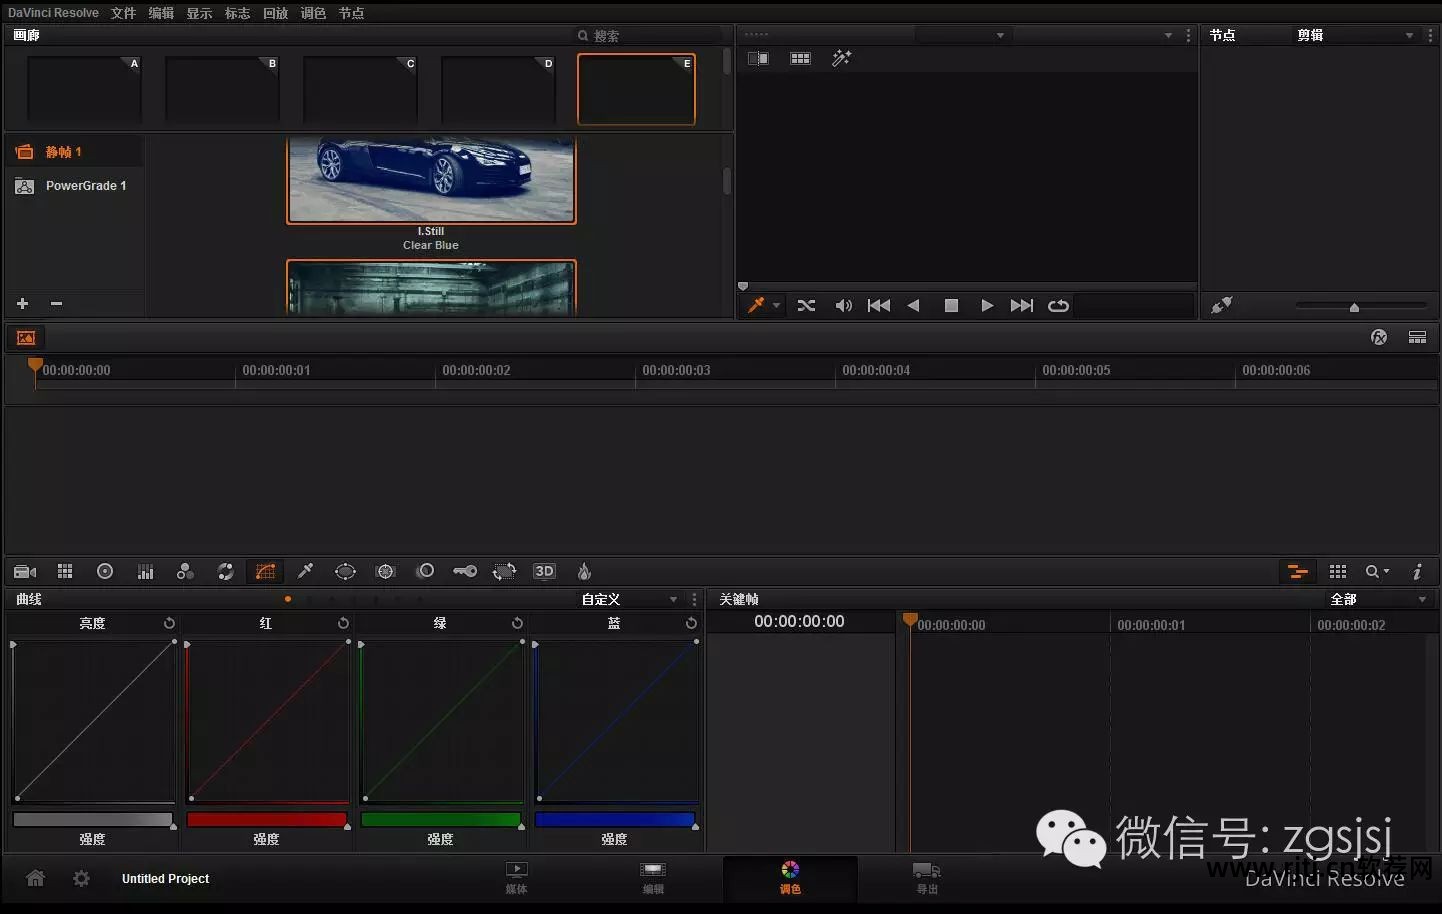Reset the luminance curve
Screen dimensions: 1442x914
coord(169,623)
